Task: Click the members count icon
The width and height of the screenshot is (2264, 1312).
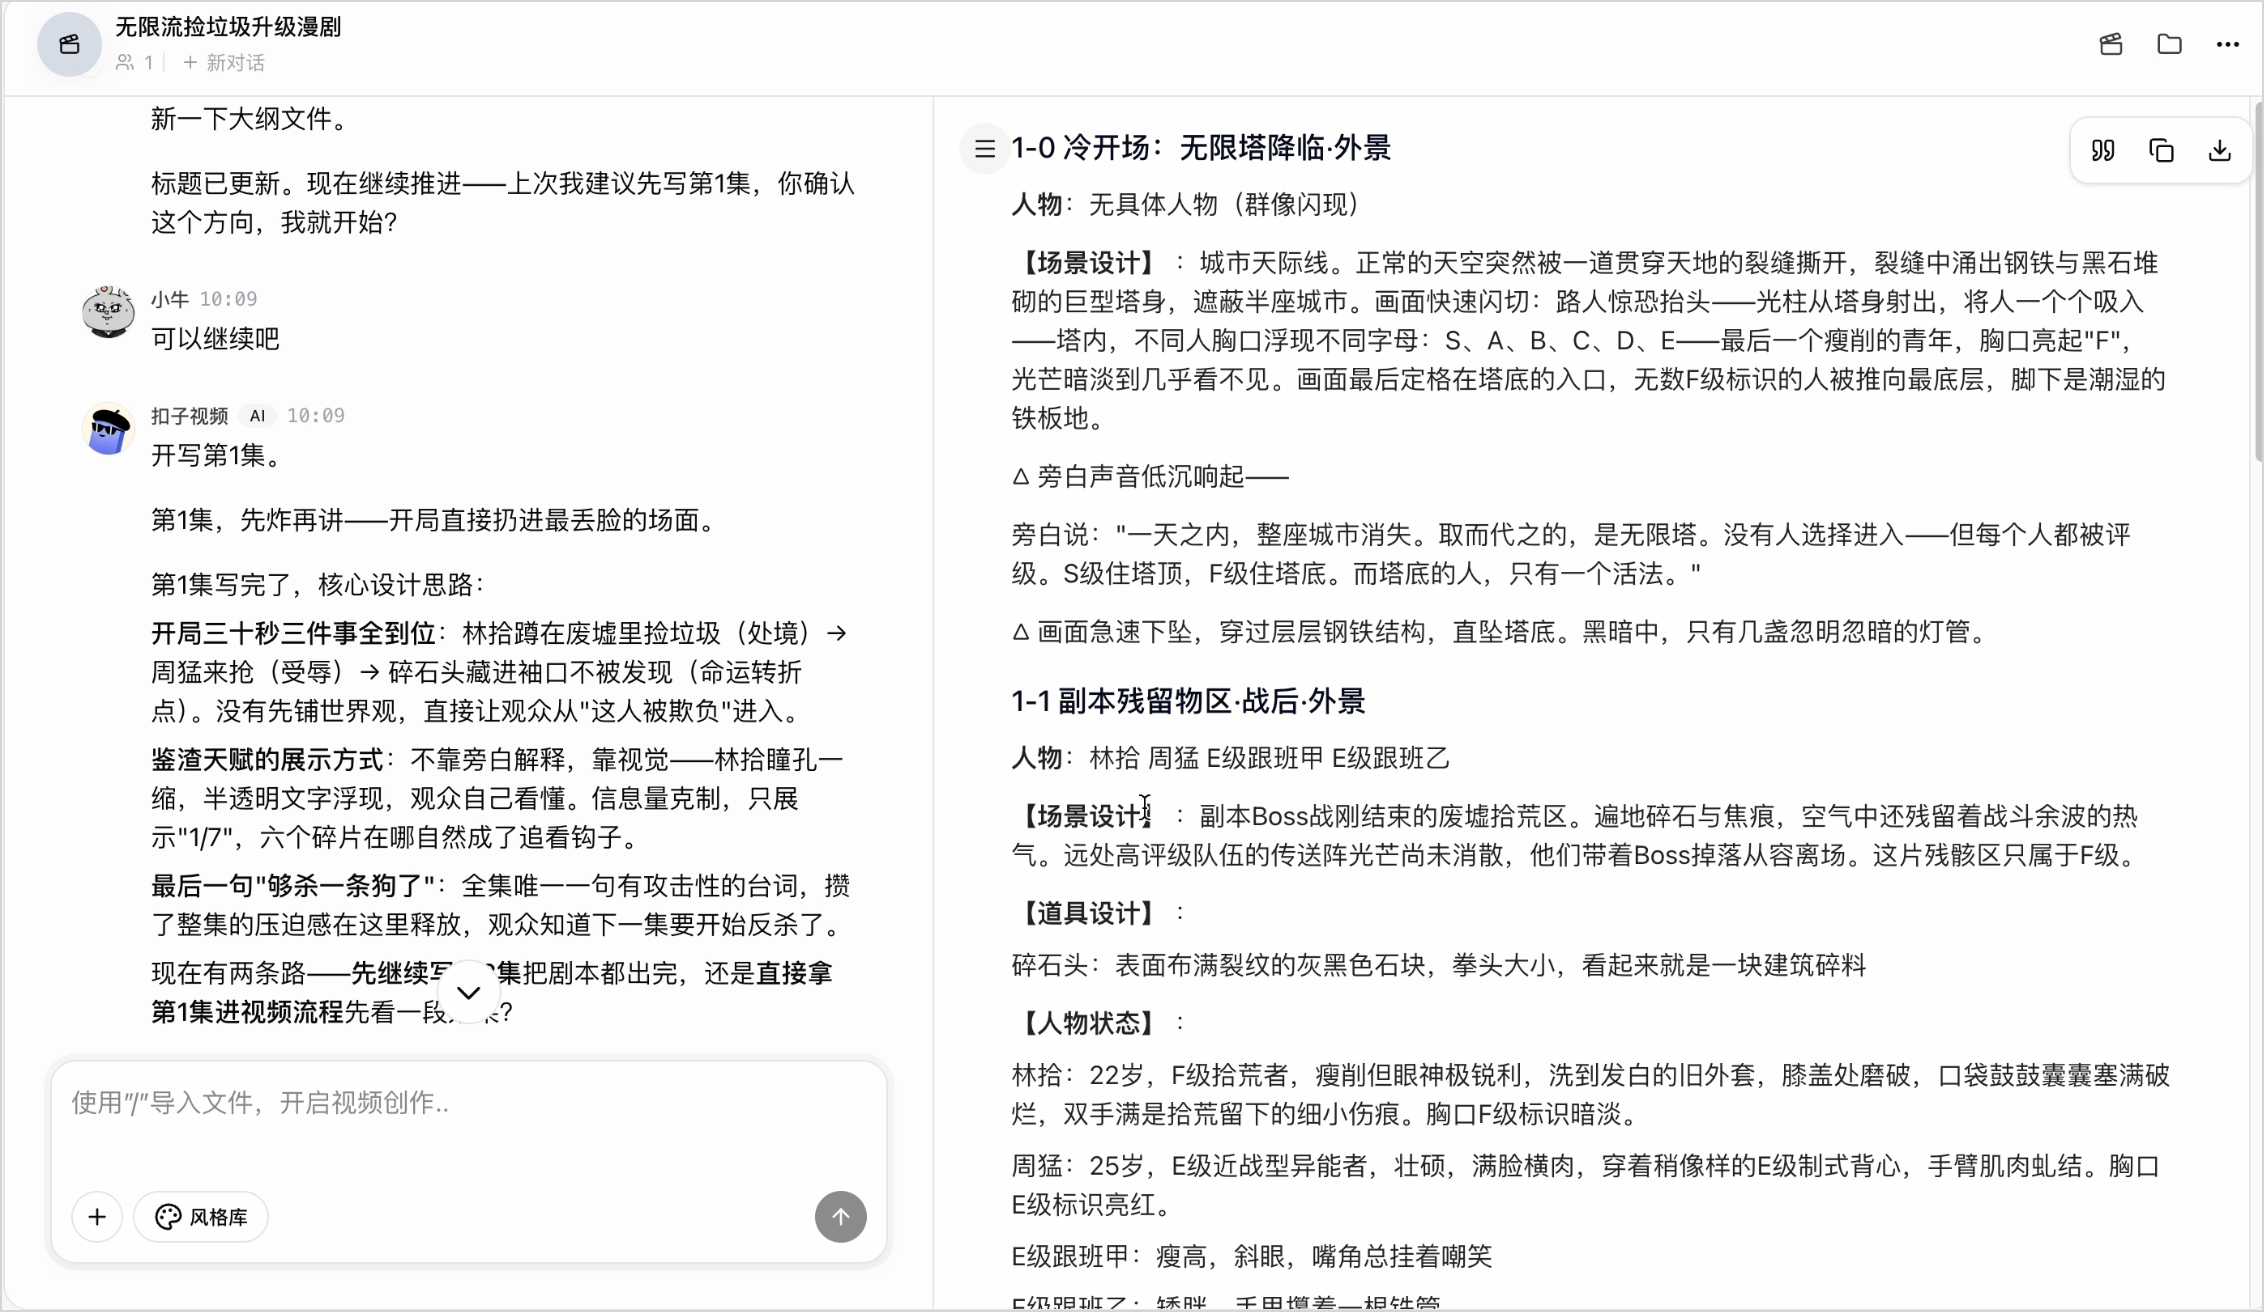Action: tap(125, 63)
